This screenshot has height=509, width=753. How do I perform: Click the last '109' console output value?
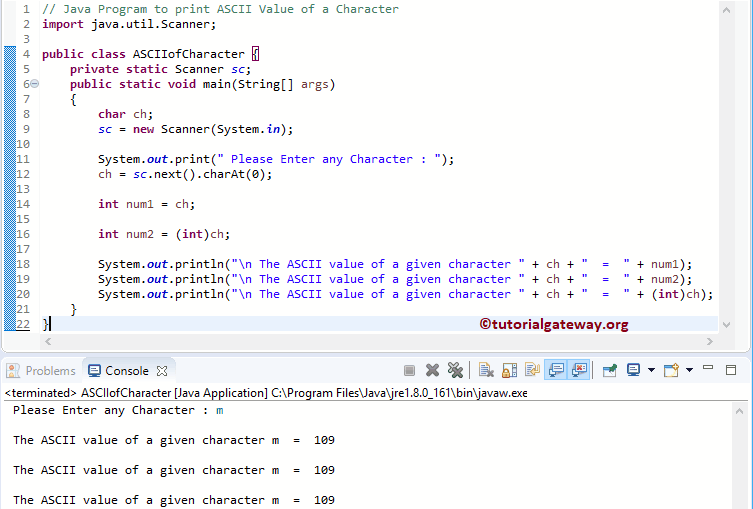click(x=324, y=500)
